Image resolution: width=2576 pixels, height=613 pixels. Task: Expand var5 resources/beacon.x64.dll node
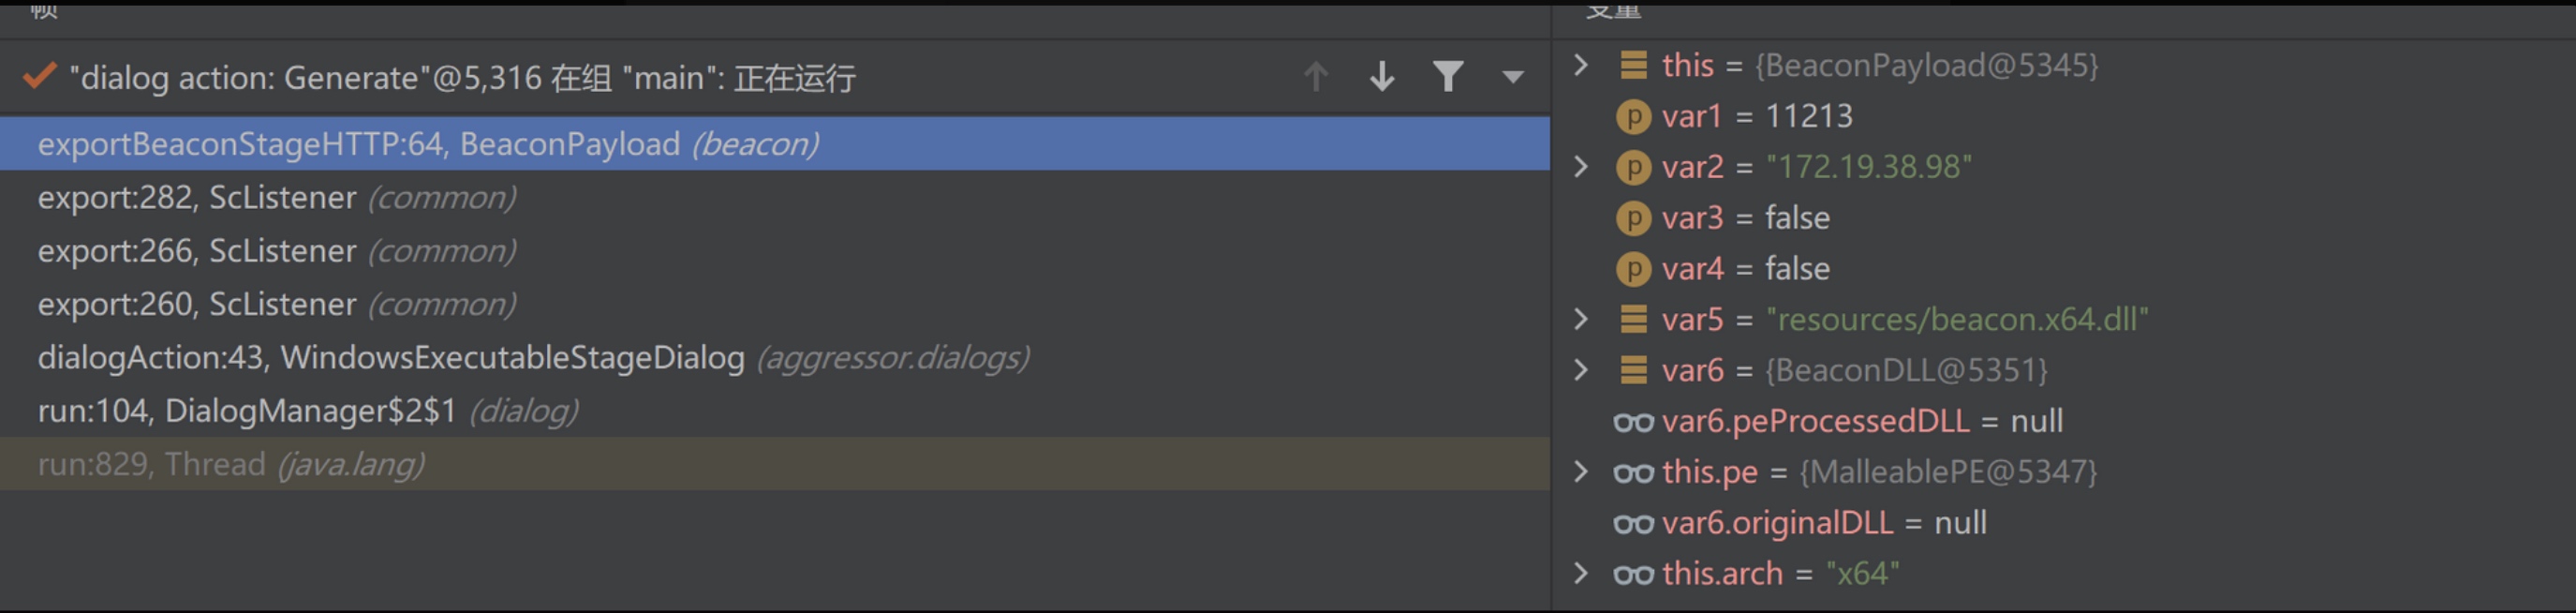click(x=1581, y=319)
